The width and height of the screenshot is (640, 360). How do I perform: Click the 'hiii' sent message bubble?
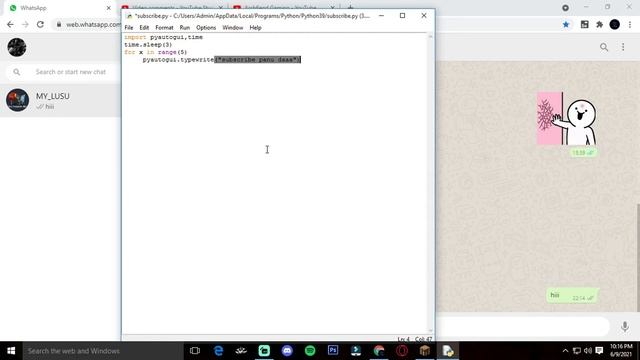pyautogui.click(x=571, y=296)
